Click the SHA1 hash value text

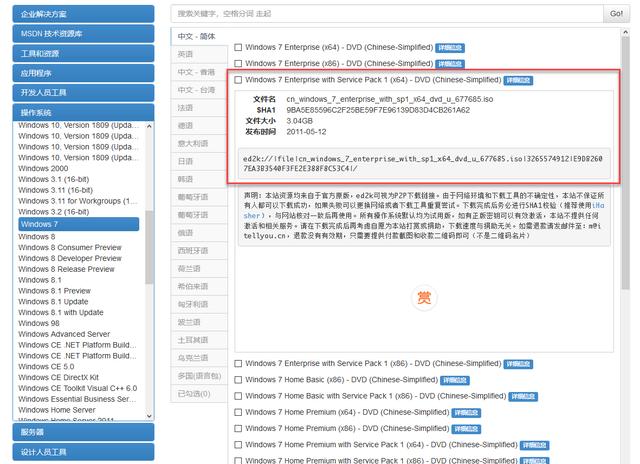click(378, 110)
